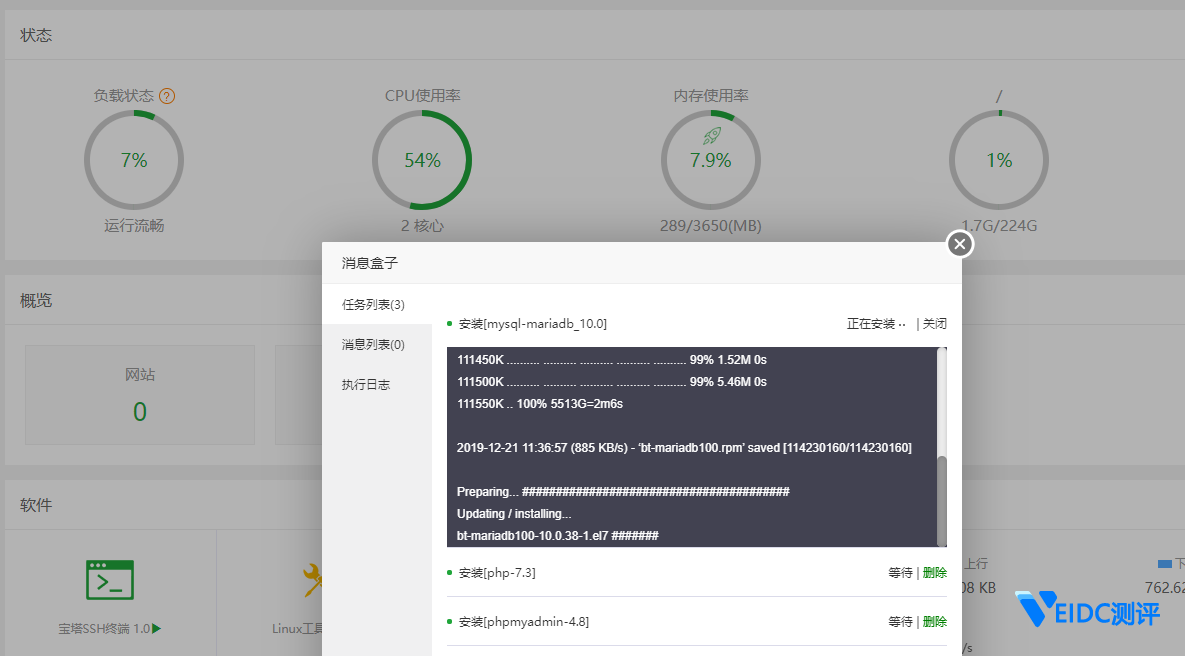Click the install log scrollbar thumb

942,500
